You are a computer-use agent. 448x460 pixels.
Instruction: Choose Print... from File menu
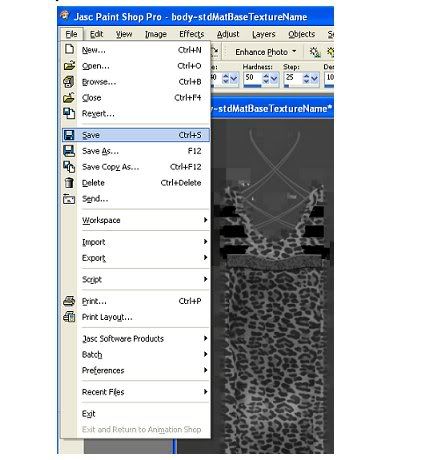[x=136, y=301]
